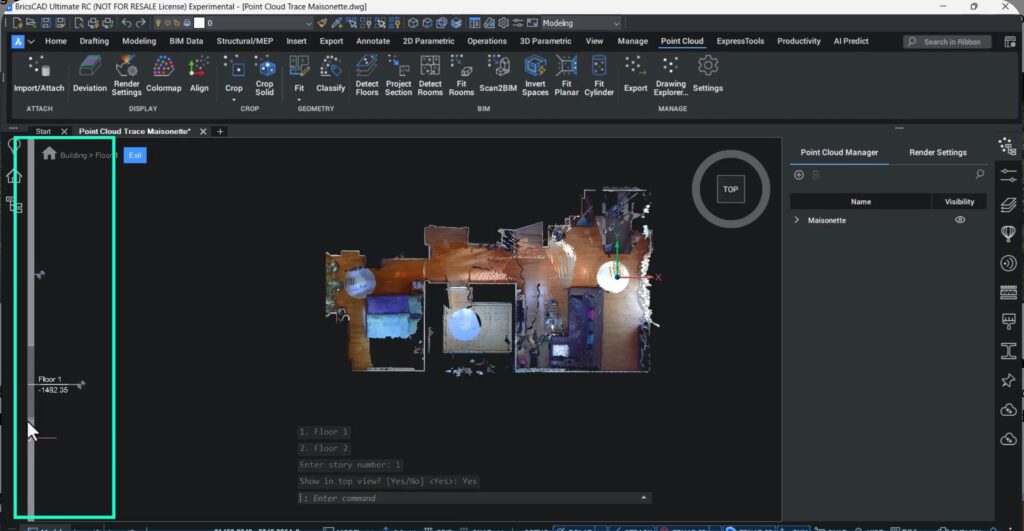Add a point cloud with the plus icon
This screenshot has width=1024, height=531.
tap(799, 174)
